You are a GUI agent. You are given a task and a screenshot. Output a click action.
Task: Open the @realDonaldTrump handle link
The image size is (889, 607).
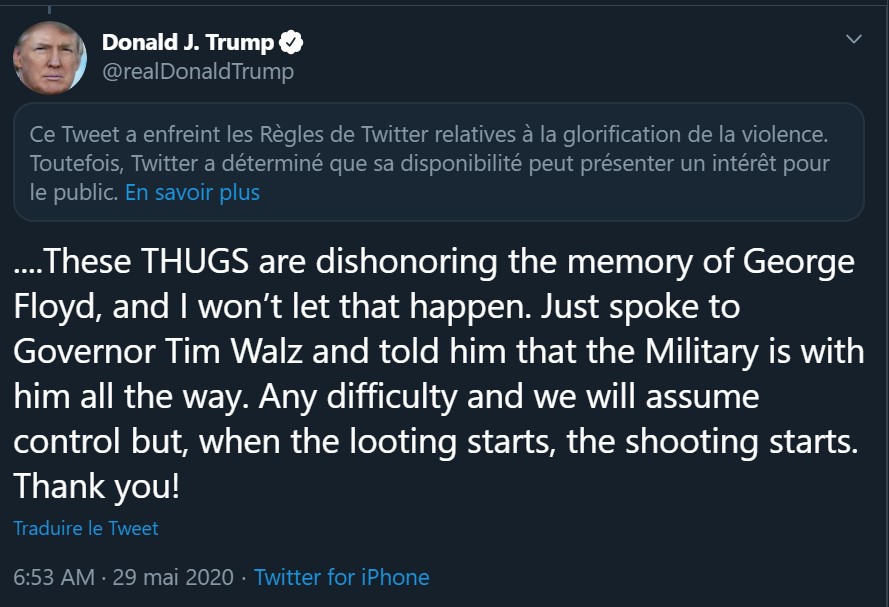pos(198,72)
